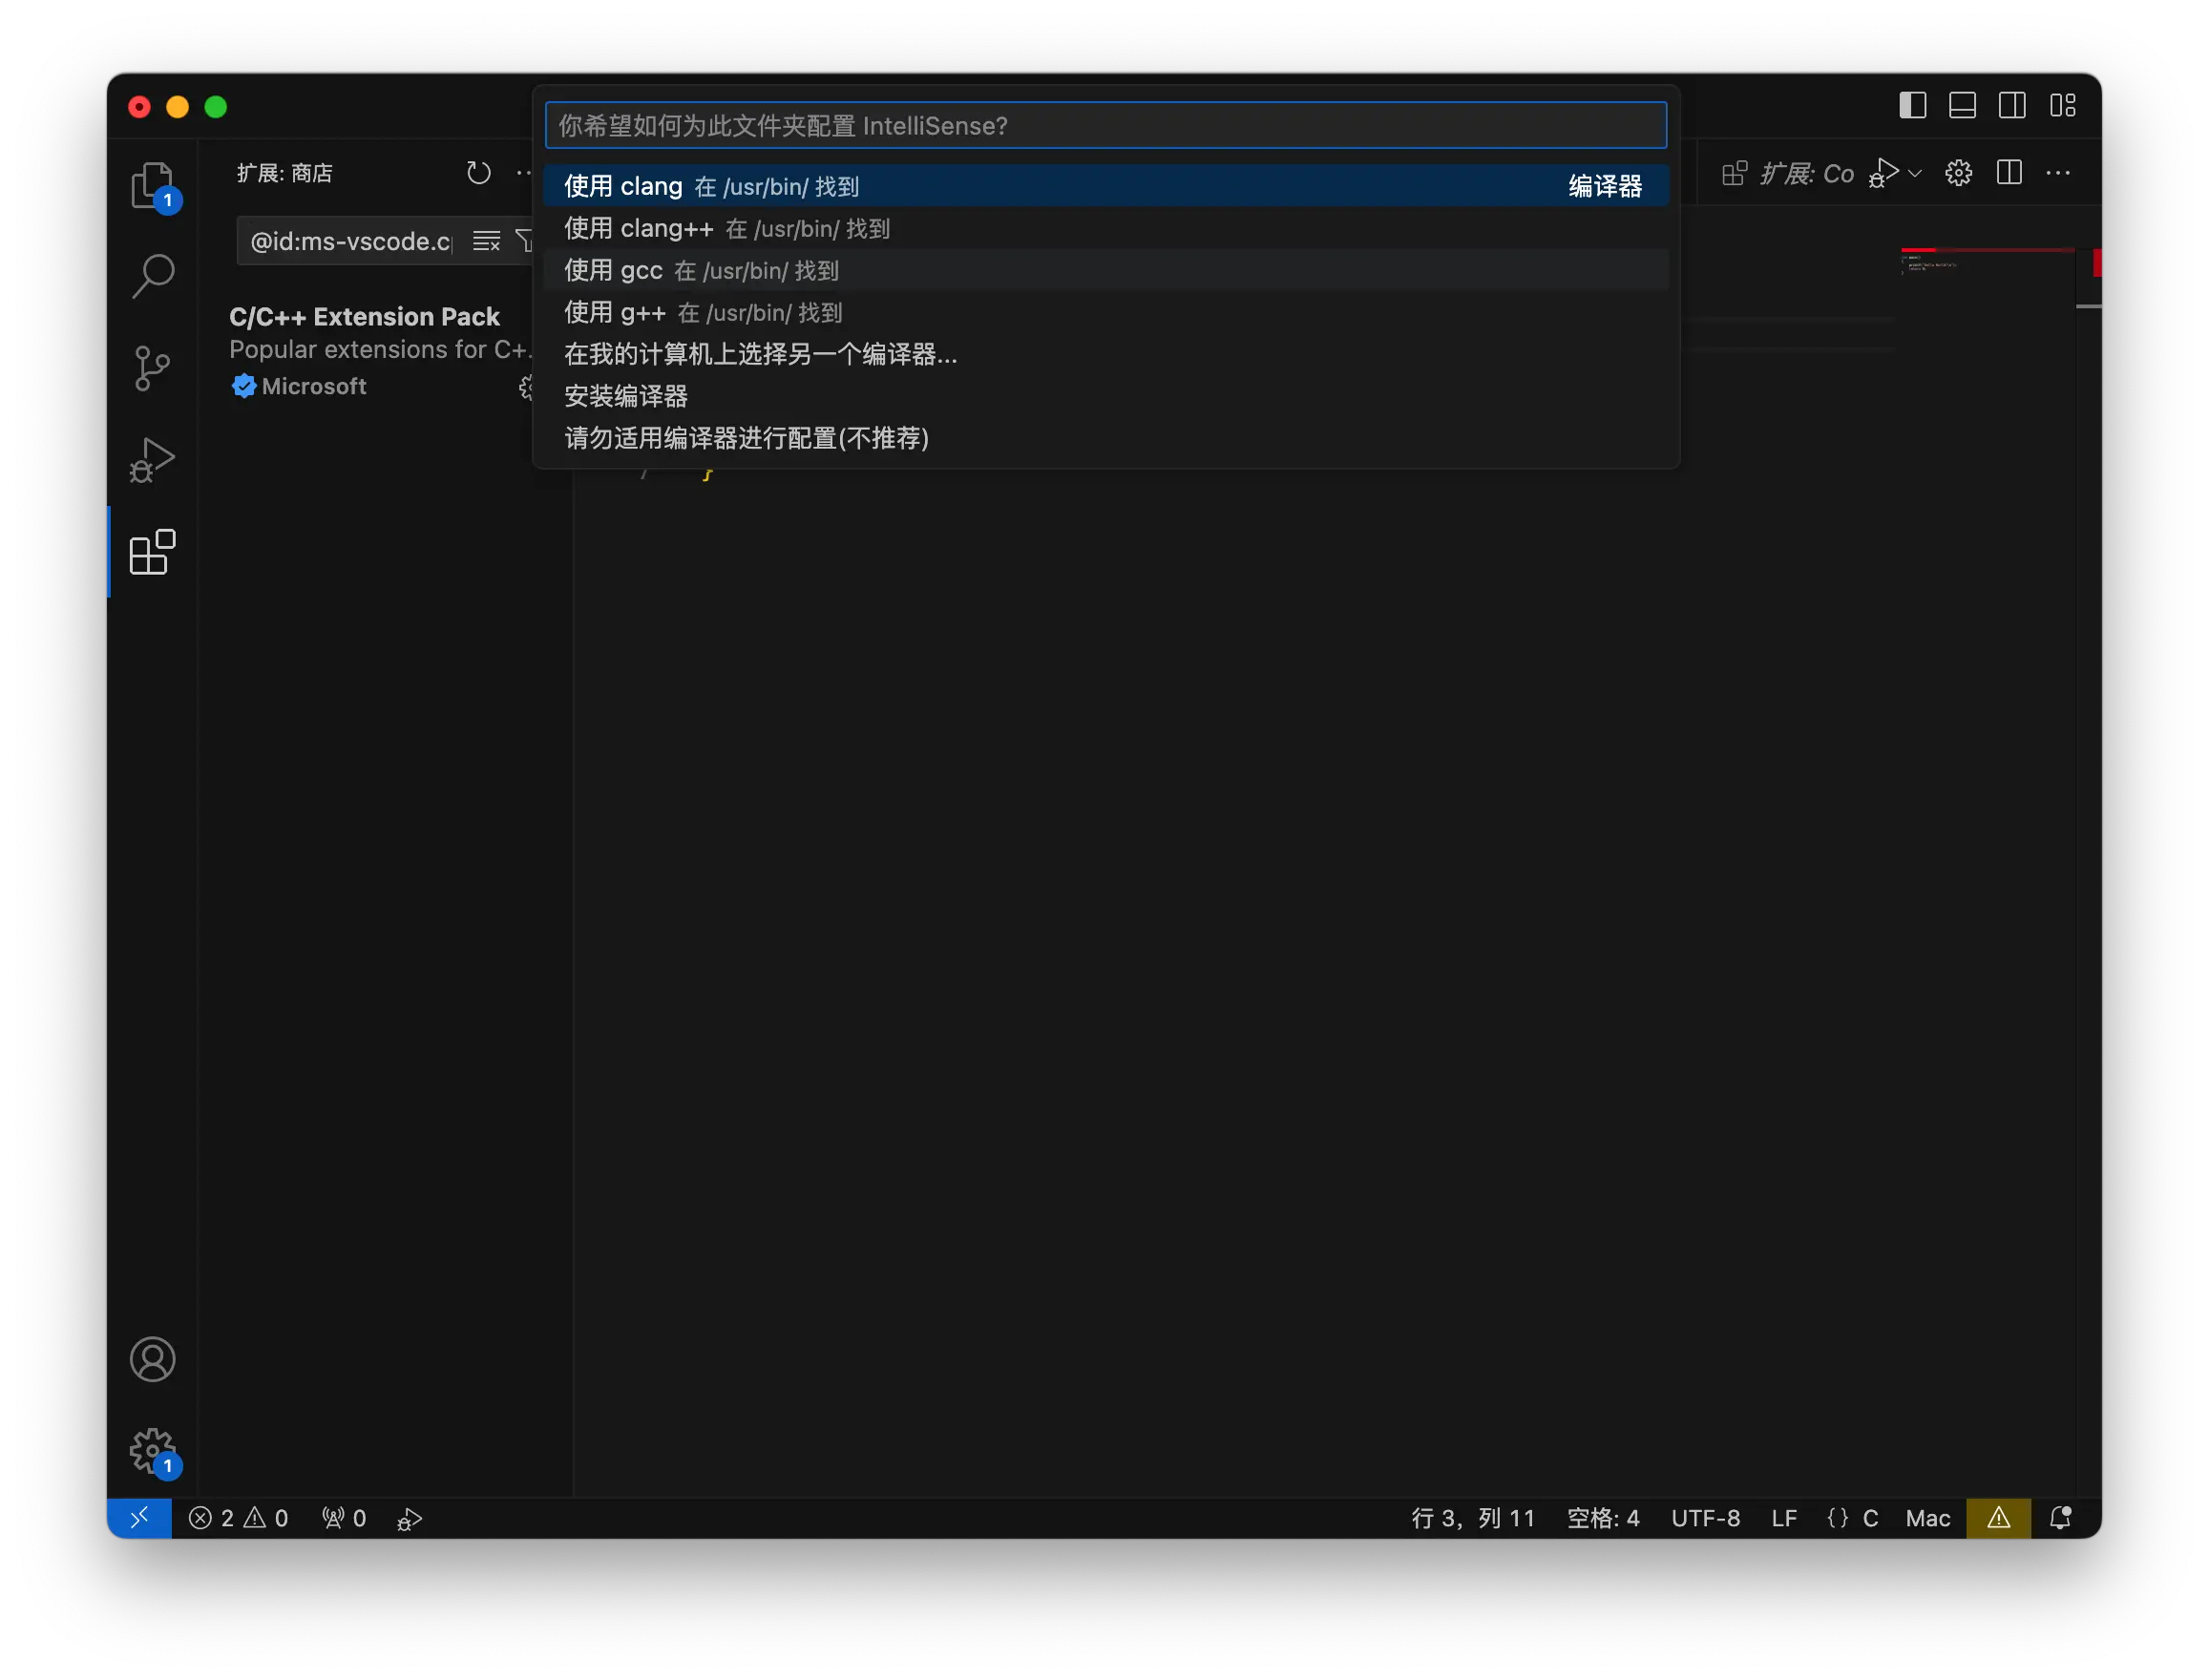Open the Run and Debug view
The width and height of the screenshot is (2209, 1680).
point(152,460)
